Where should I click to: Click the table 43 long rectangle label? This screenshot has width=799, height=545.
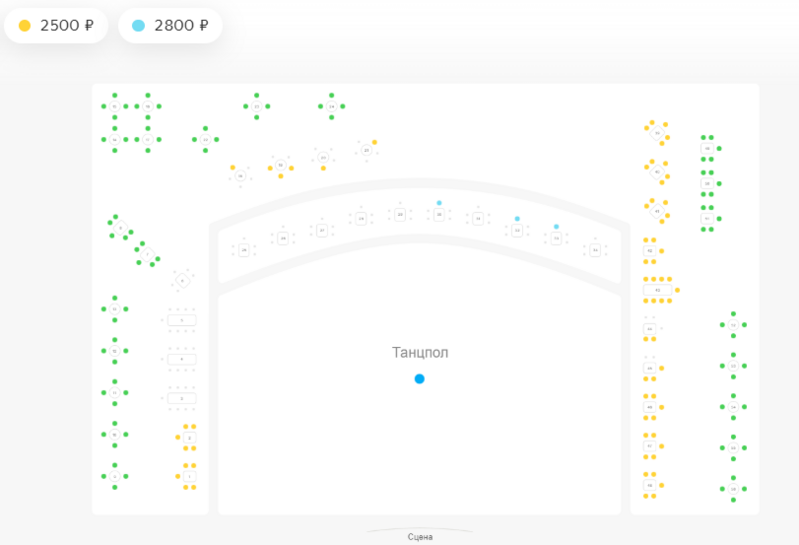coord(657,290)
